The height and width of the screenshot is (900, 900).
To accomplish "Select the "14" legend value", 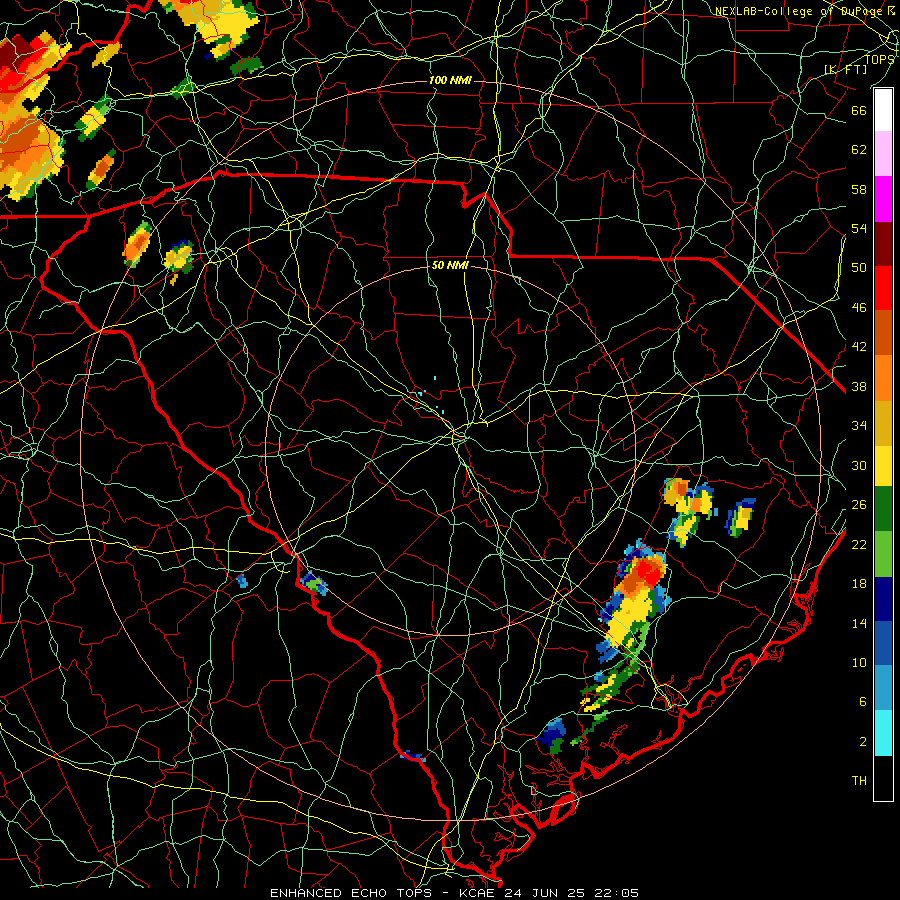I will coord(859,623).
